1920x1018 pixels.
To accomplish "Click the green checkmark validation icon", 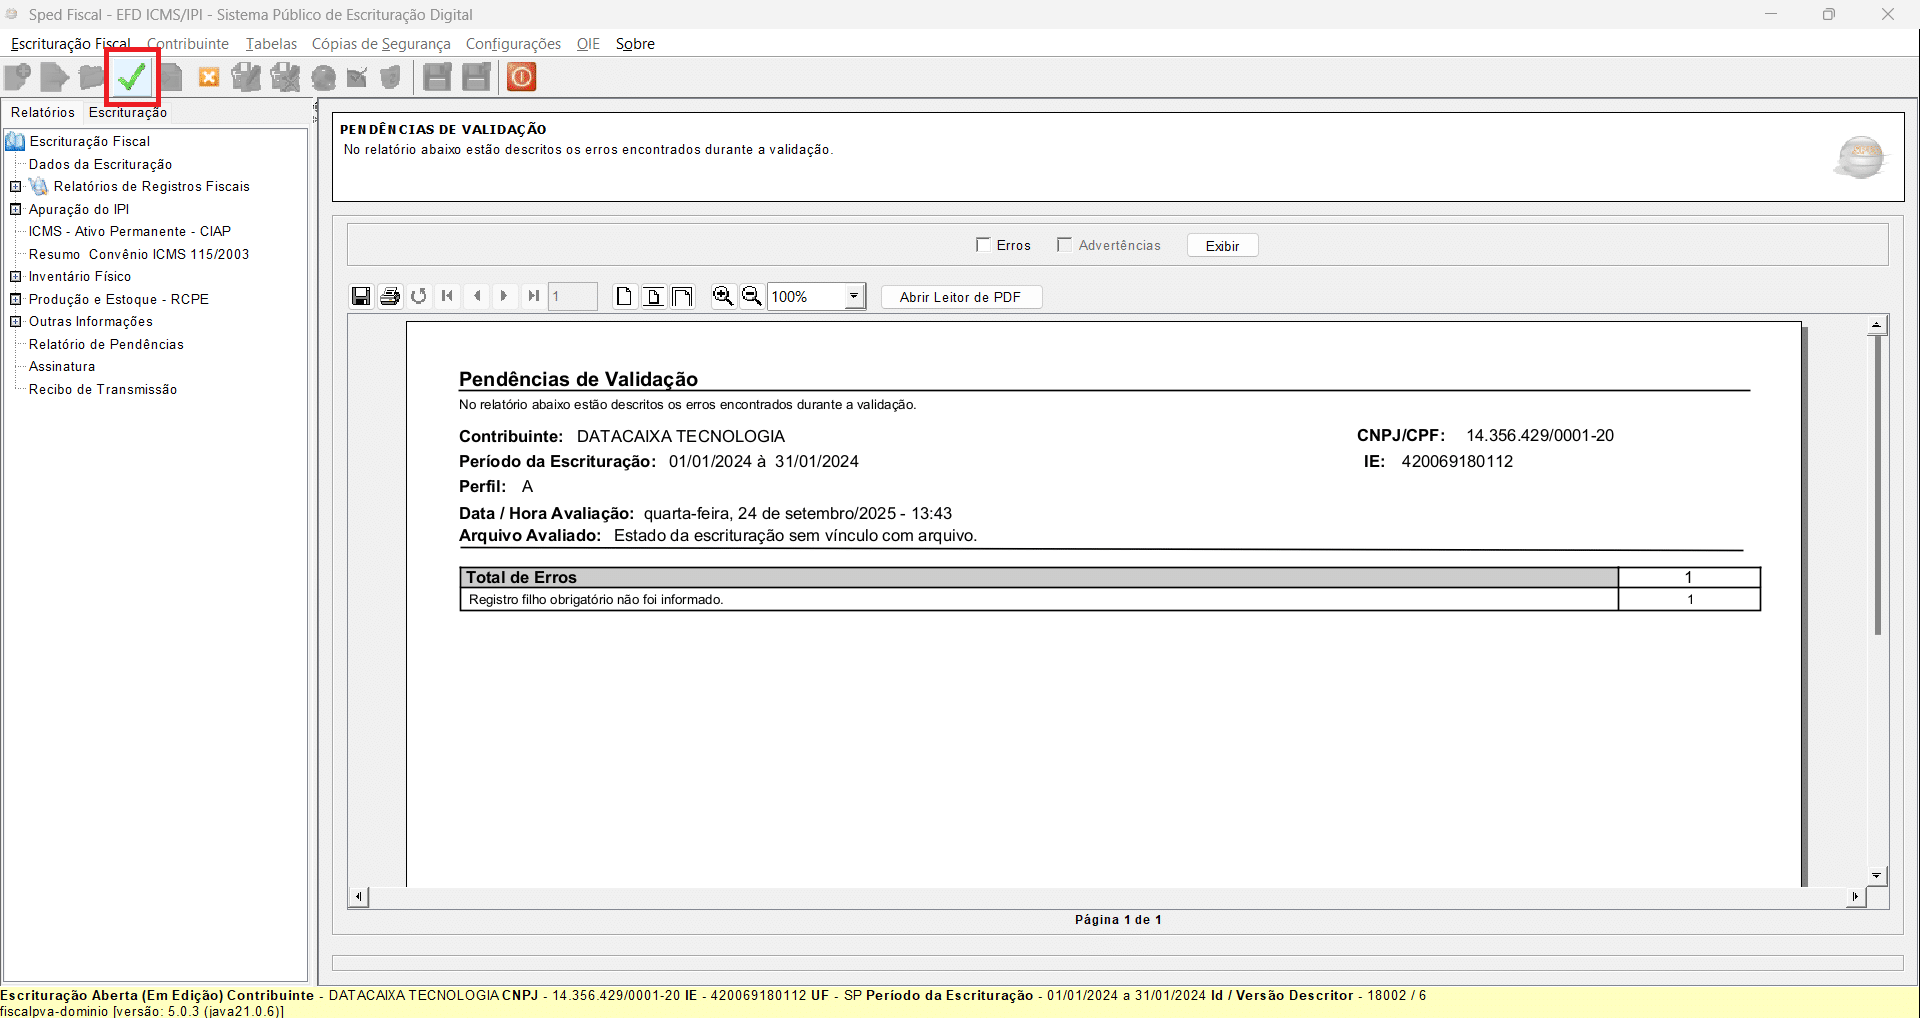I will [x=131, y=77].
